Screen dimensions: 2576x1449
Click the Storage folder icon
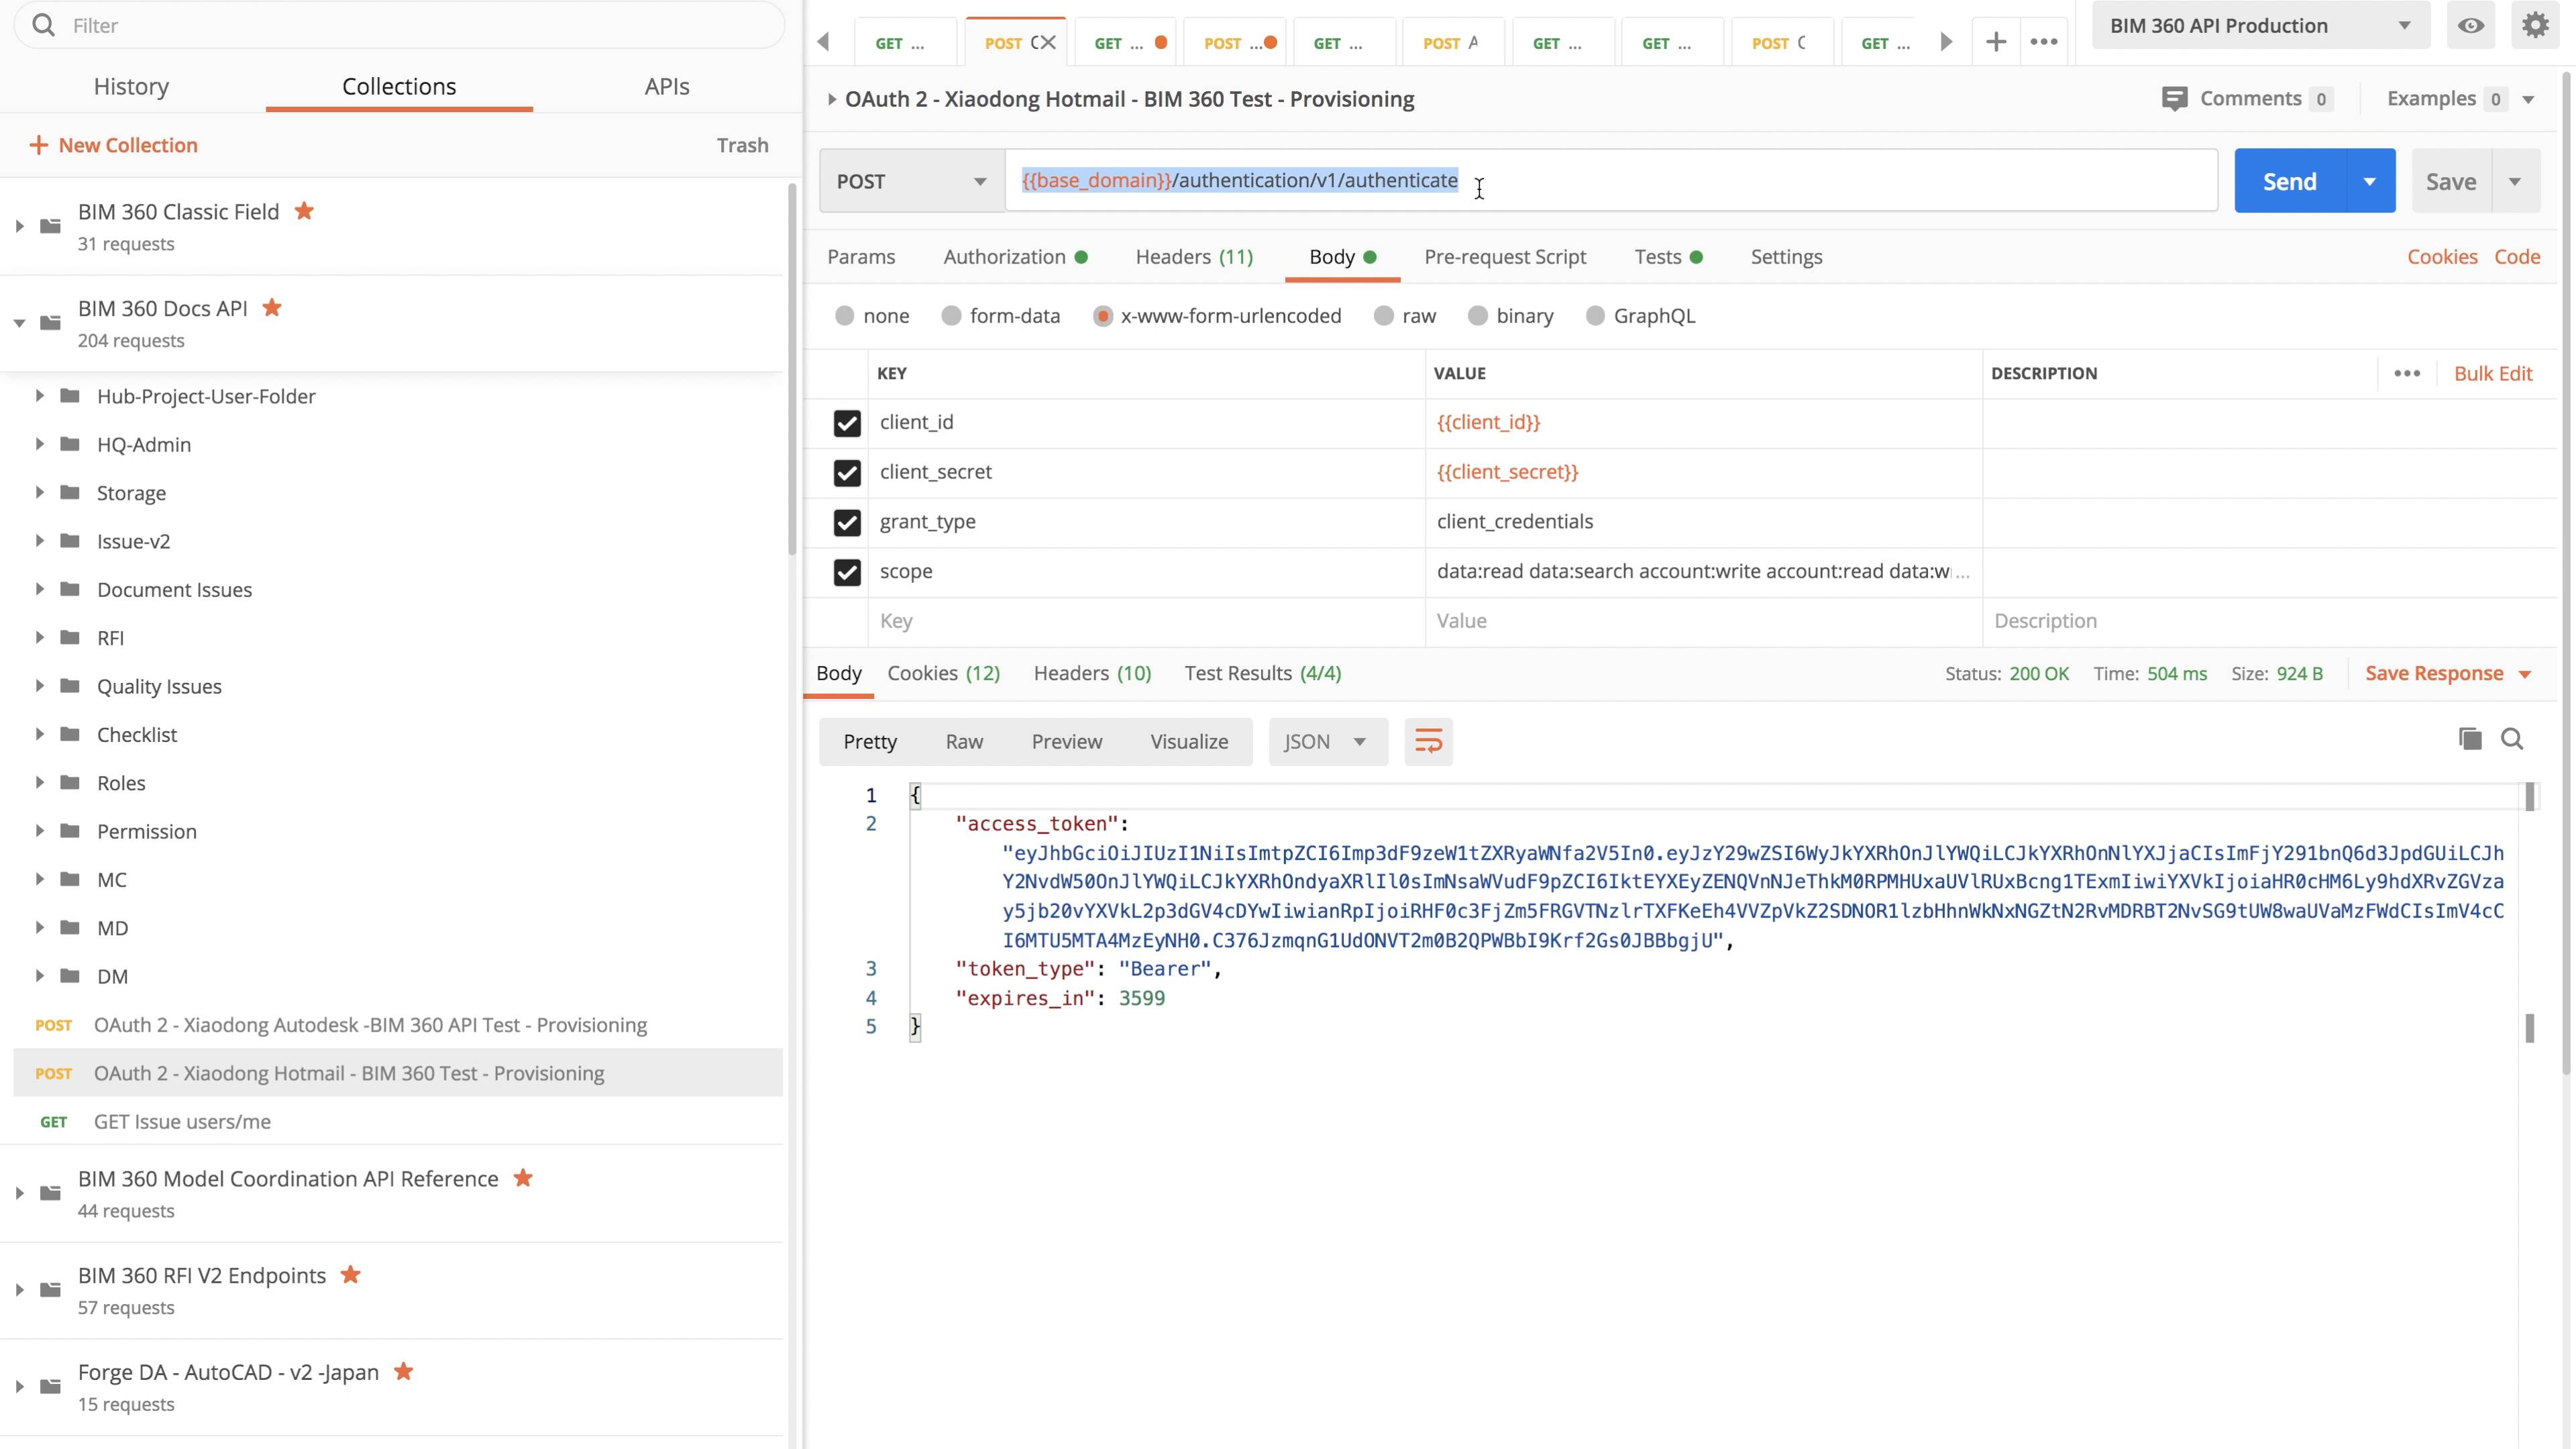point(70,492)
